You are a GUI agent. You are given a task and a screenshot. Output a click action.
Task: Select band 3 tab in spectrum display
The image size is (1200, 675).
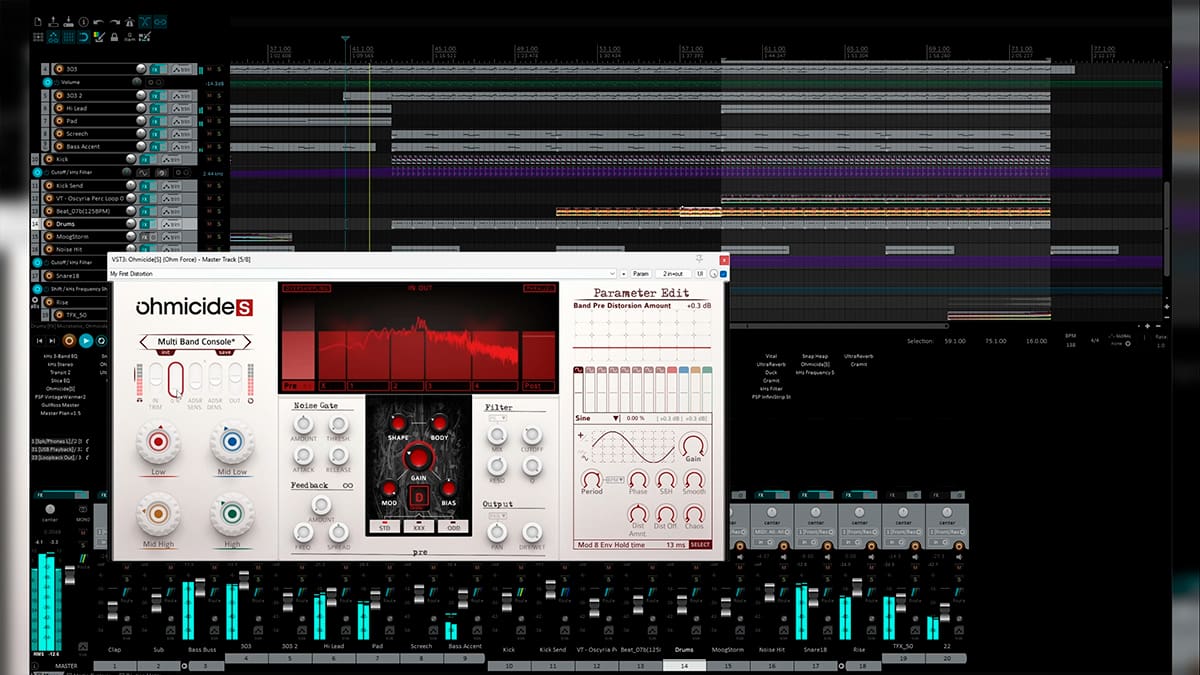point(448,385)
